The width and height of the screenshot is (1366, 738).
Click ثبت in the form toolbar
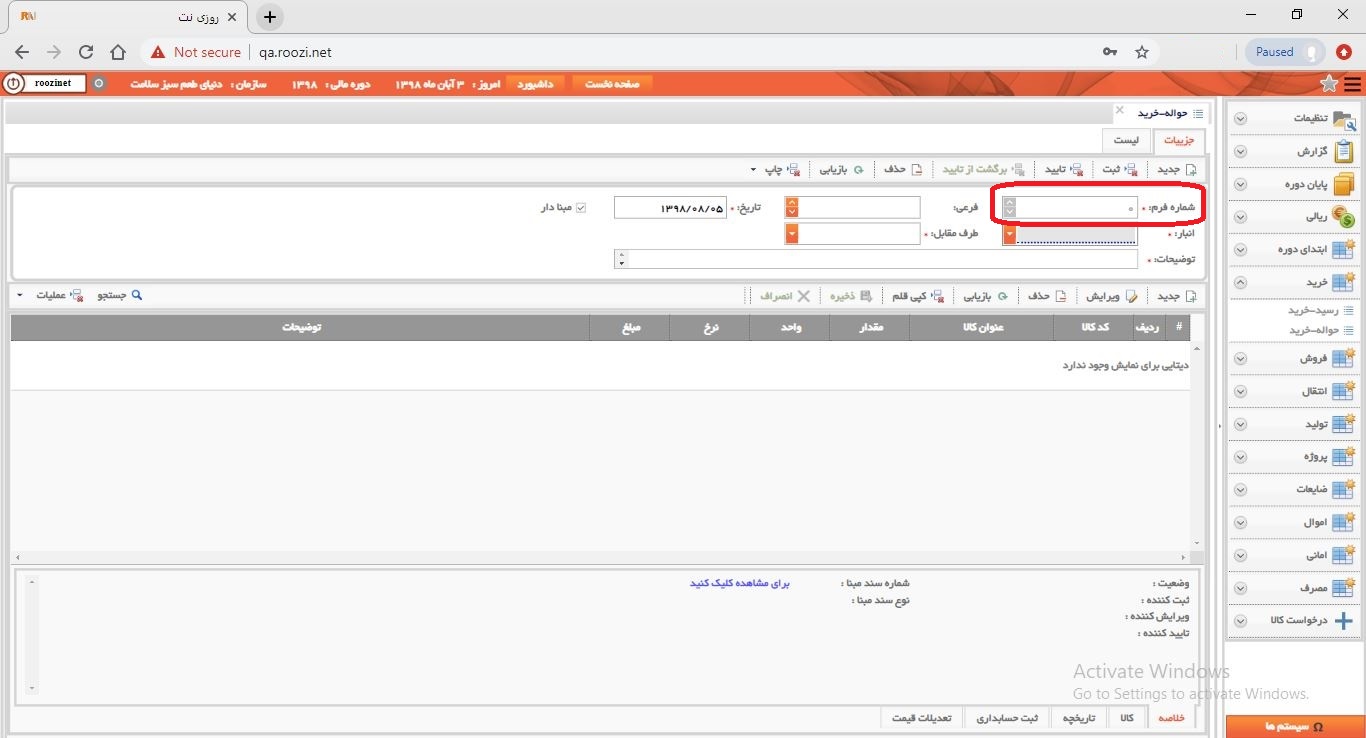[x=1120, y=170]
